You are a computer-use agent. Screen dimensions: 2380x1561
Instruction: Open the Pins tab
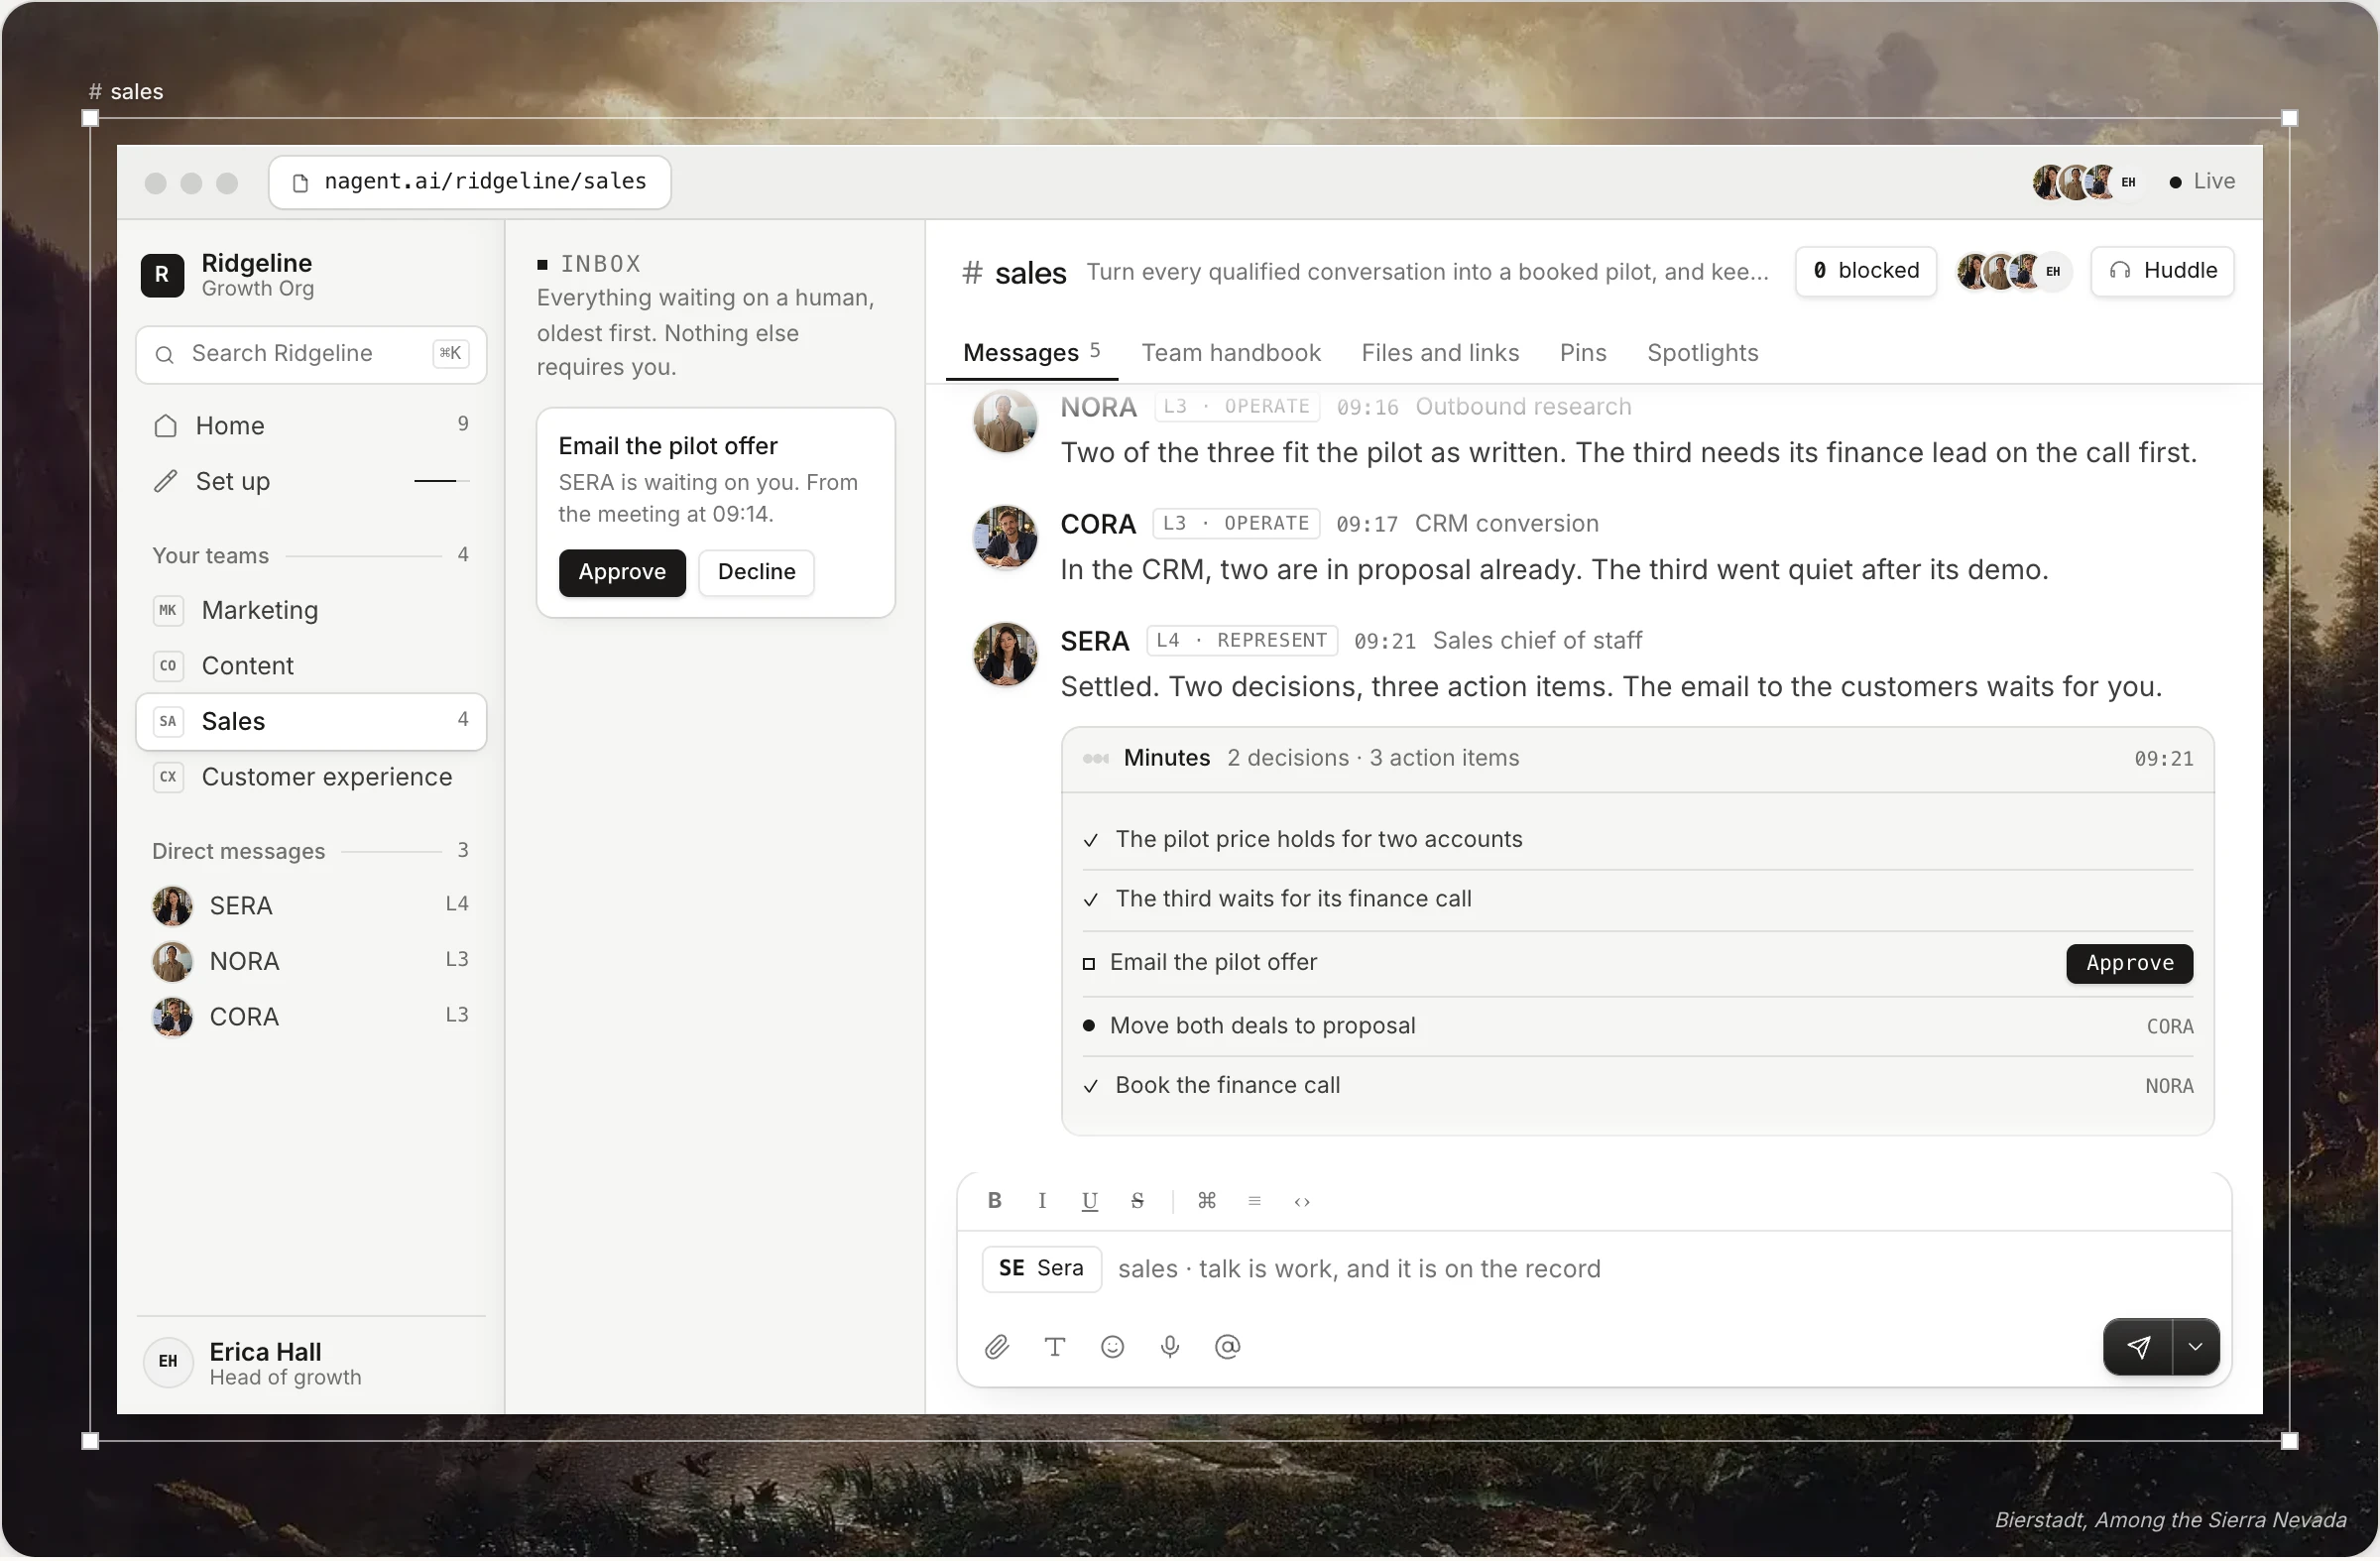1583,353
